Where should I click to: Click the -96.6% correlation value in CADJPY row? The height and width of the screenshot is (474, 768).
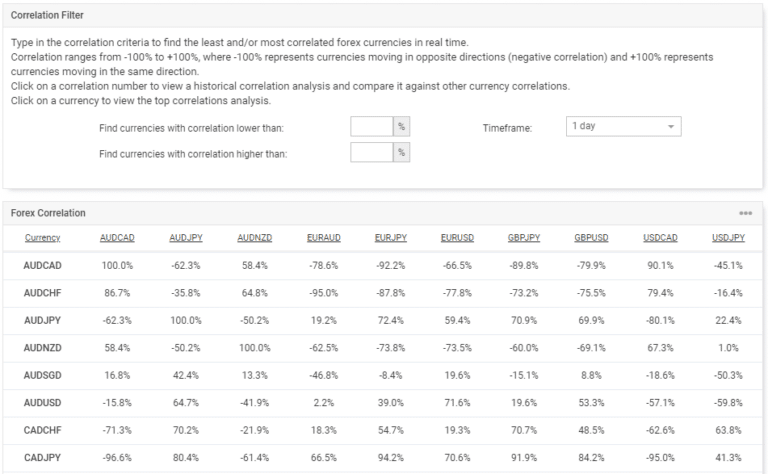coord(118,456)
